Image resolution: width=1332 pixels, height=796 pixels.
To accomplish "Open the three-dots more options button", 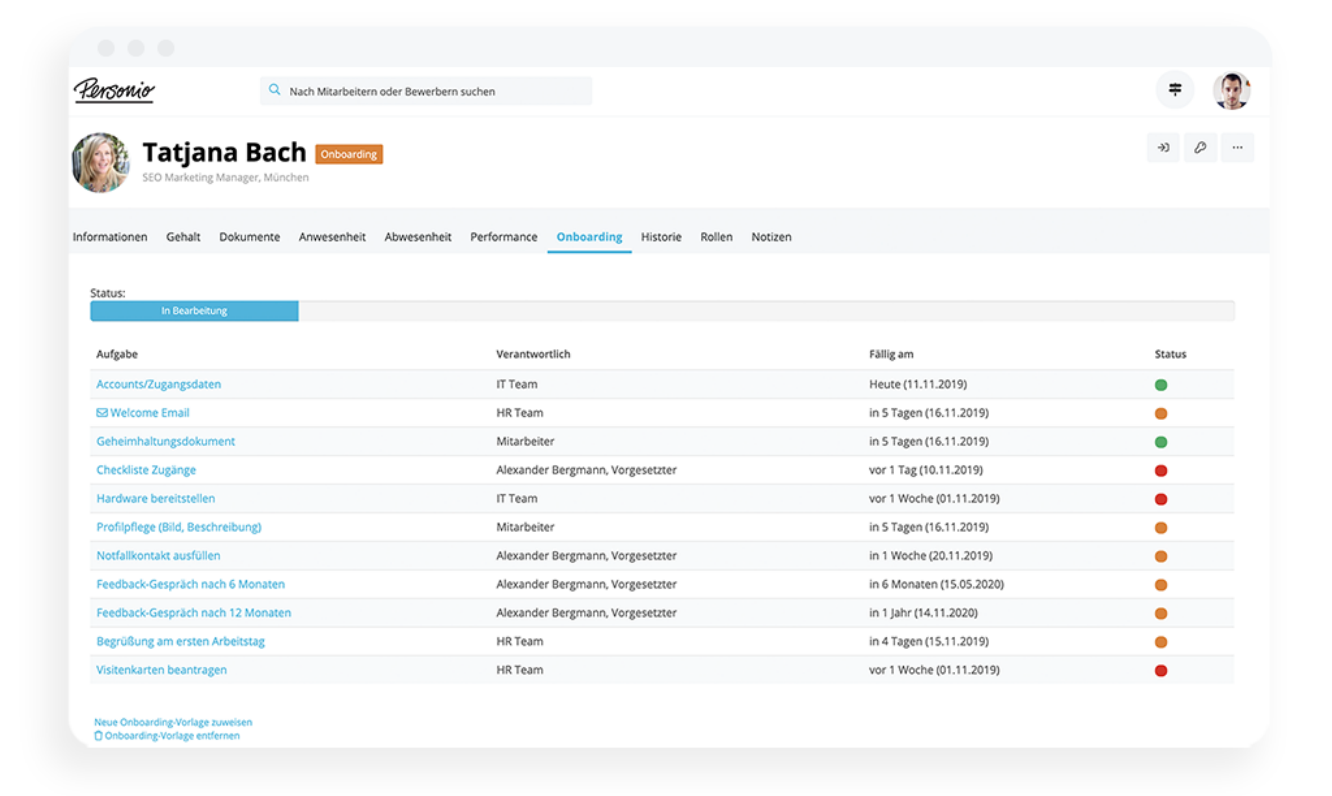I will coord(1237,148).
